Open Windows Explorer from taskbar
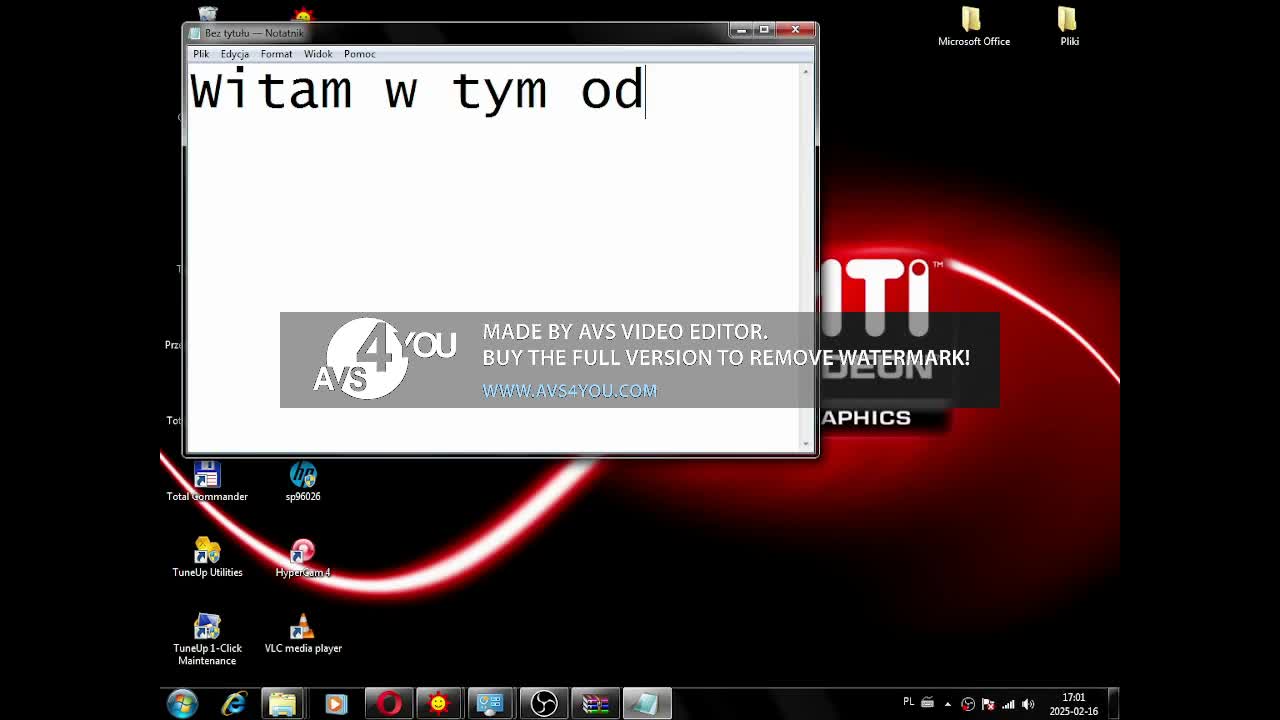This screenshot has height=720, width=1280. 283,704
